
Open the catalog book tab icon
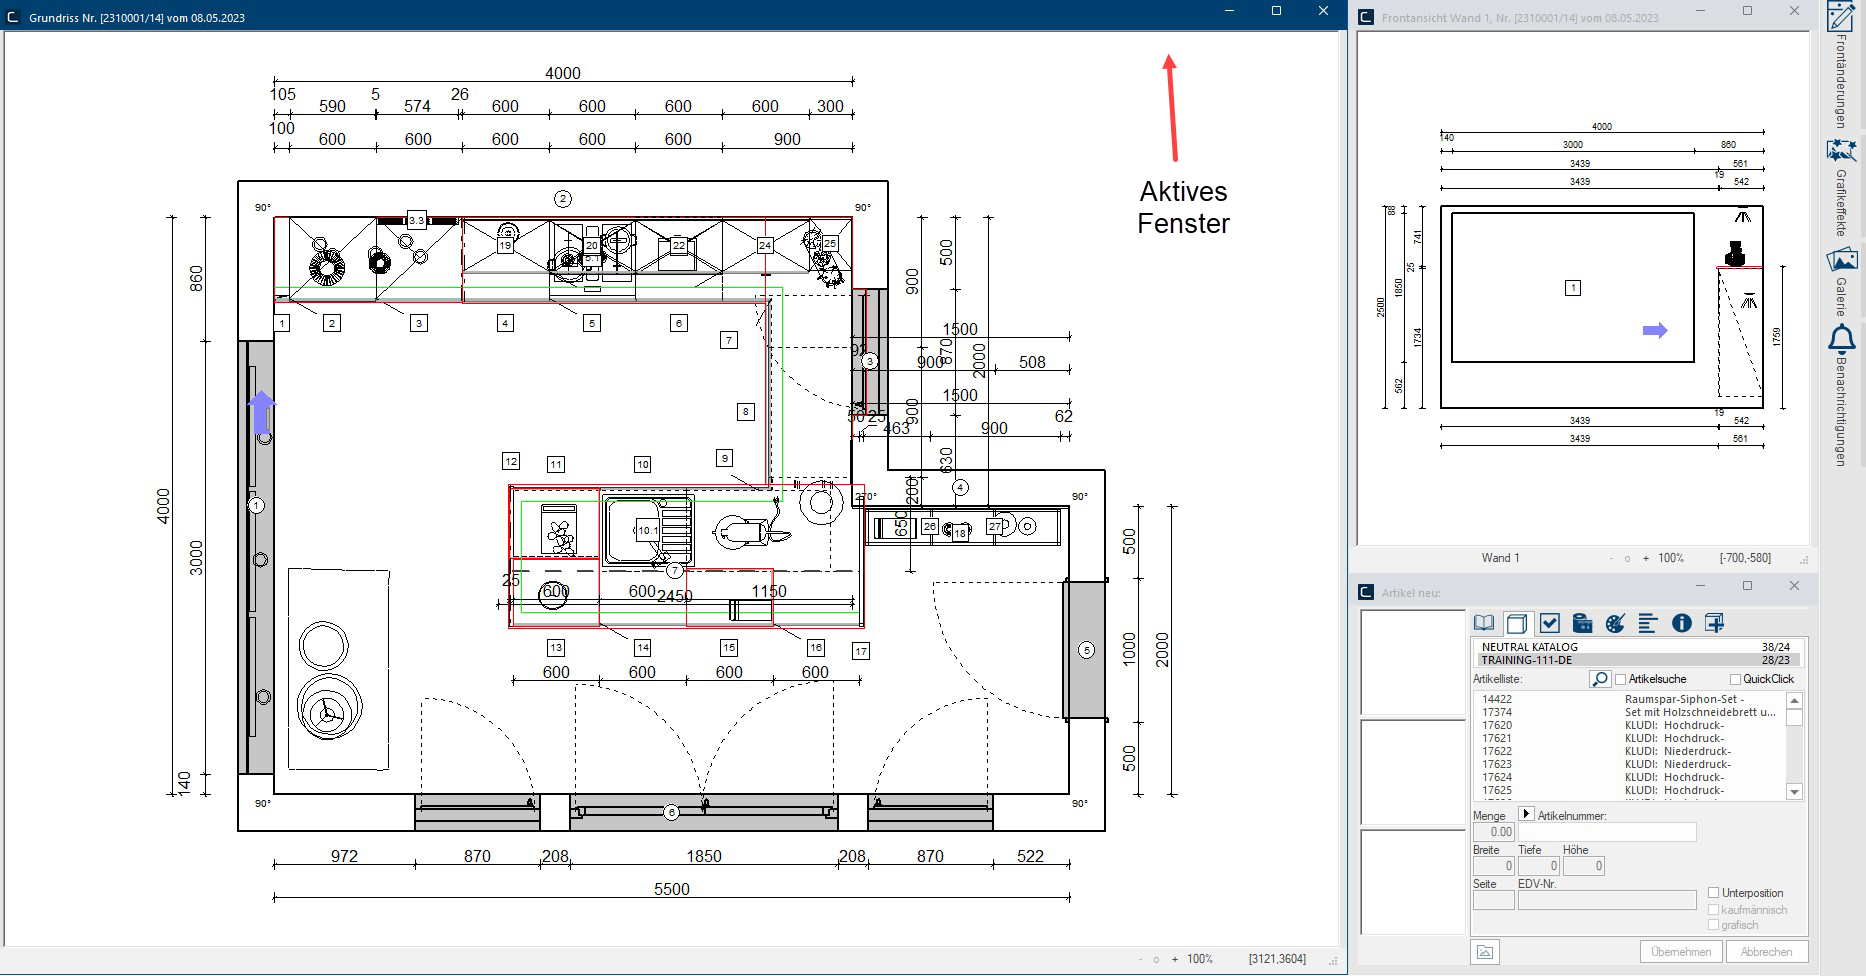pos(1485,623)
